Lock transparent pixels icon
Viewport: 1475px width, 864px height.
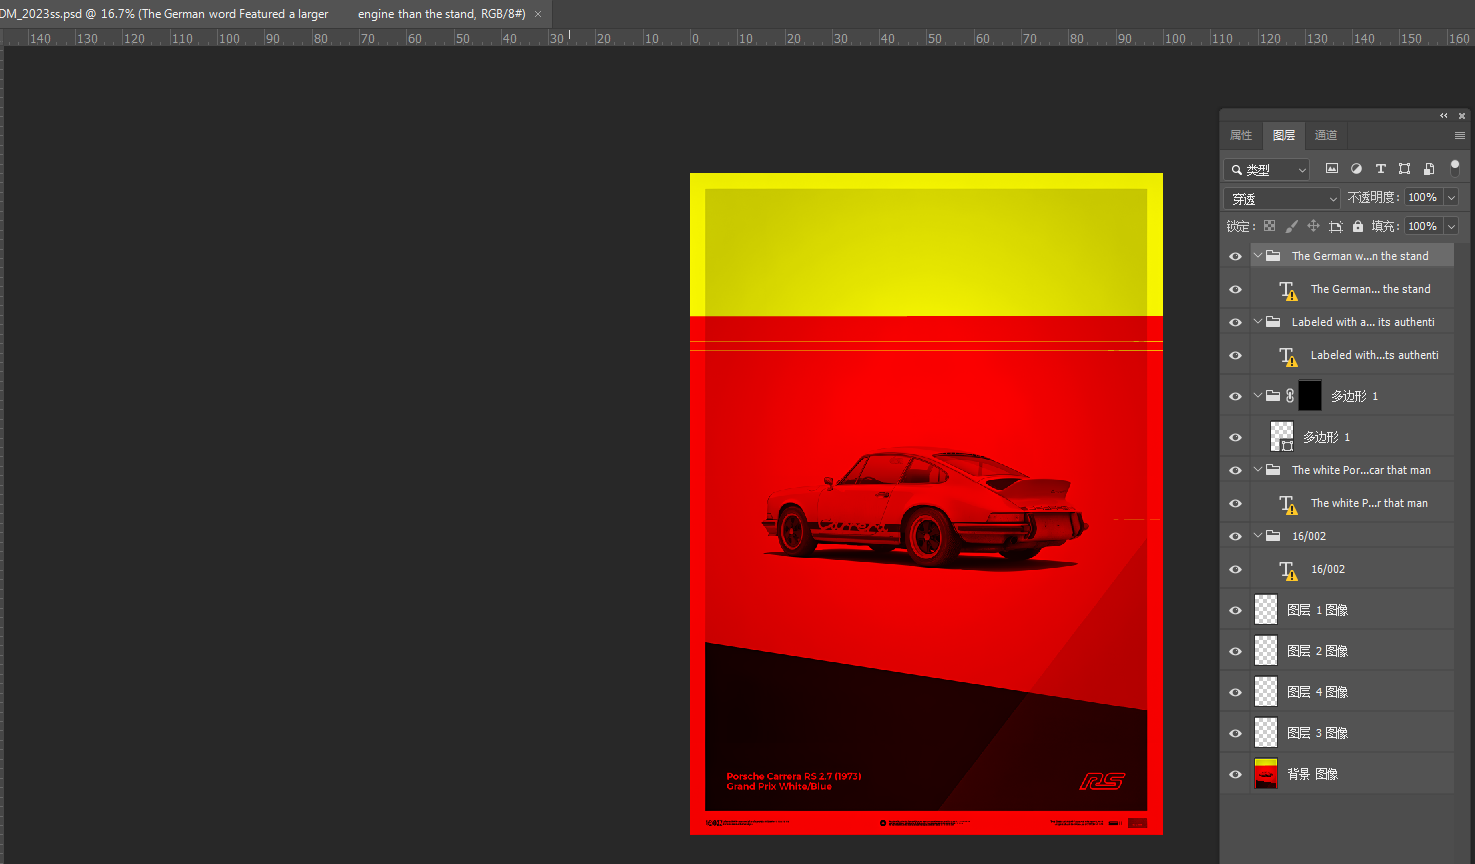(1270, 226)
